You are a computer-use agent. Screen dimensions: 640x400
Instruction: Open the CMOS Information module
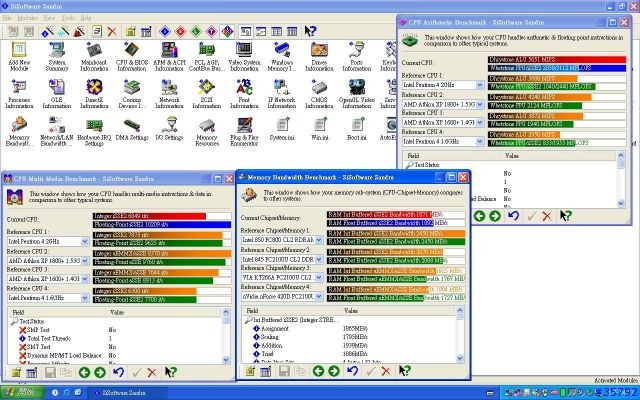319,94
